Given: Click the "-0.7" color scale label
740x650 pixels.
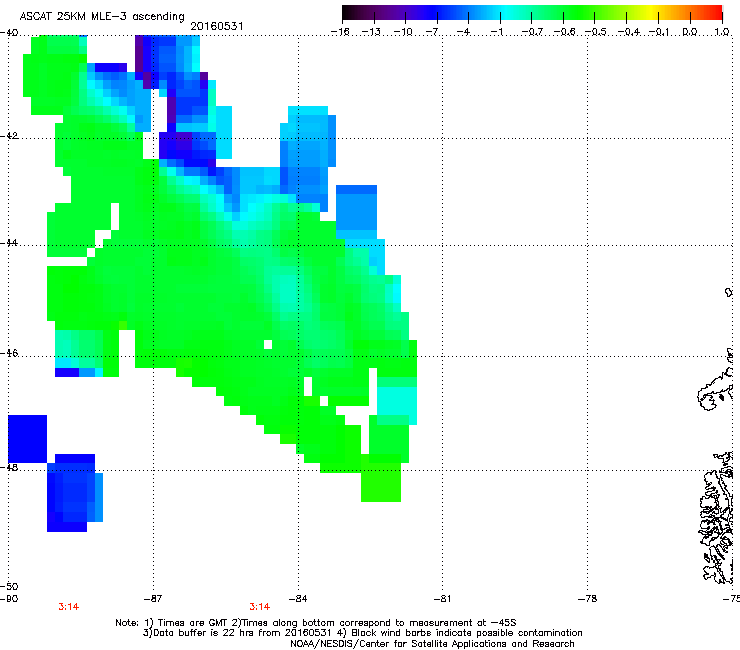Looking at the screenshot, I should pyautogui.click(x=531, y=32).
